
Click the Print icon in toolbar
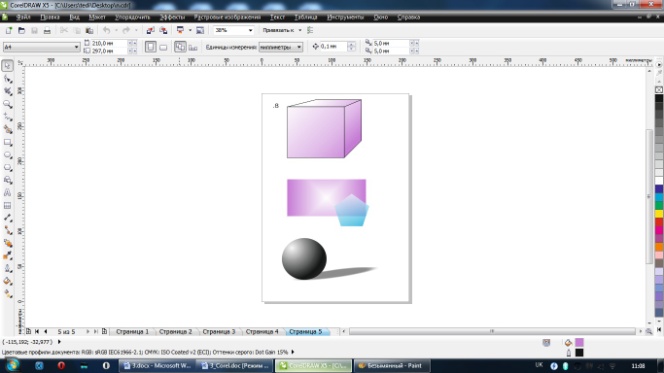(x=47, y=30)
